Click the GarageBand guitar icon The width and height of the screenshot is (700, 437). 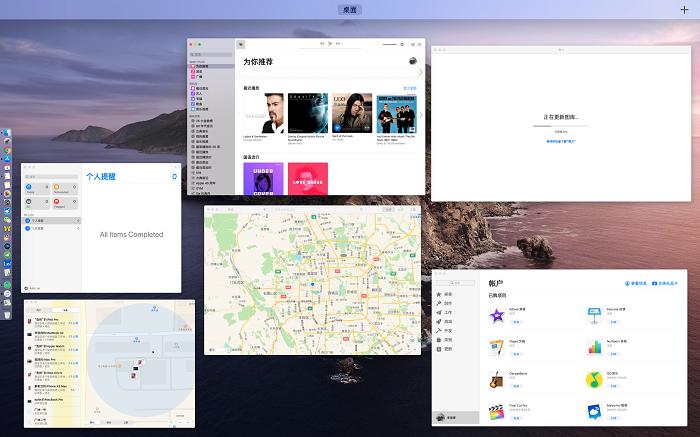click(x=496, y=380)
